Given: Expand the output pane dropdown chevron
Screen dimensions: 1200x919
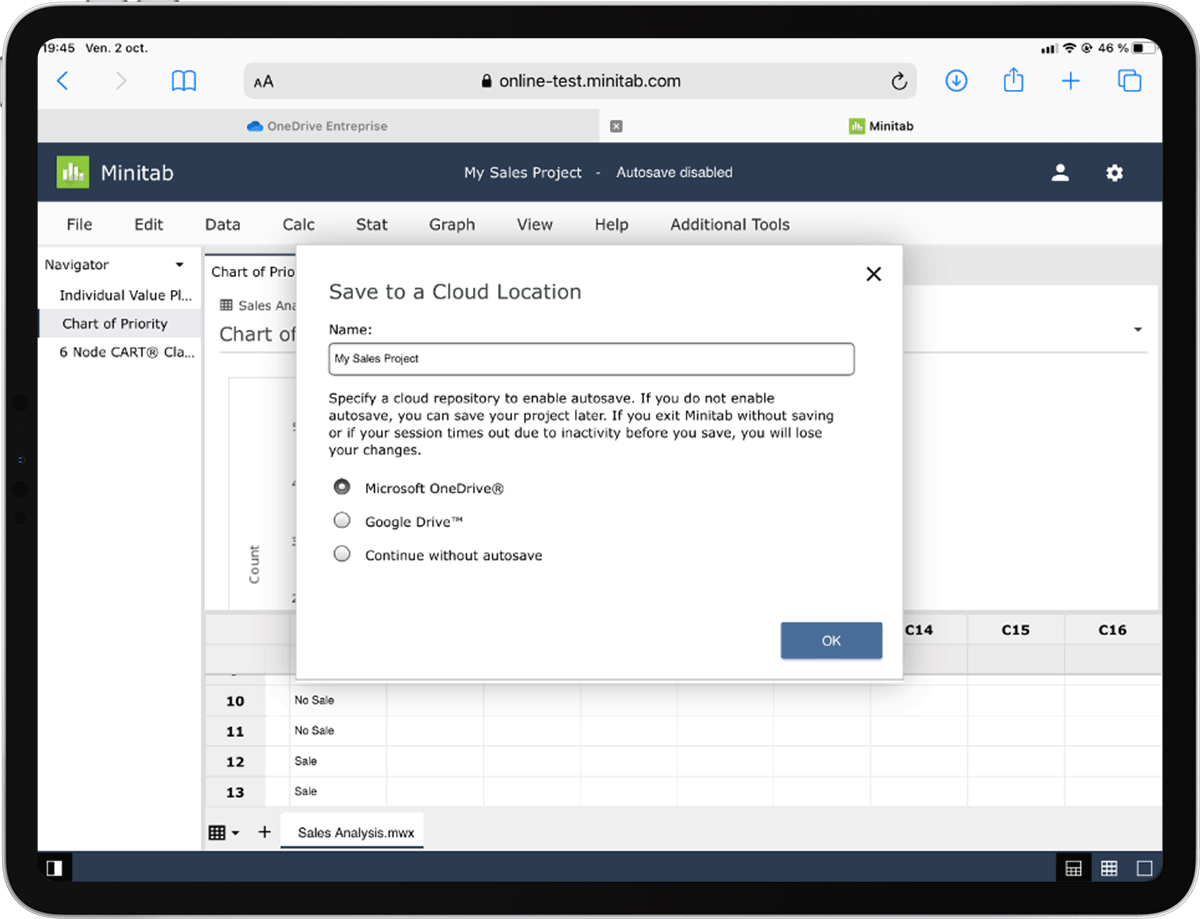Looking at the screenshot, I should point(1138,329).
